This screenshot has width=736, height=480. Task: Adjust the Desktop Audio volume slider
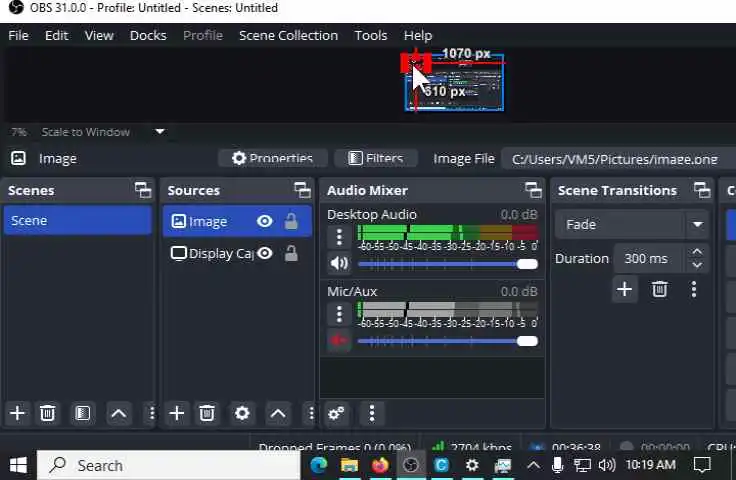pyautogui.click(x=447, y=264)
